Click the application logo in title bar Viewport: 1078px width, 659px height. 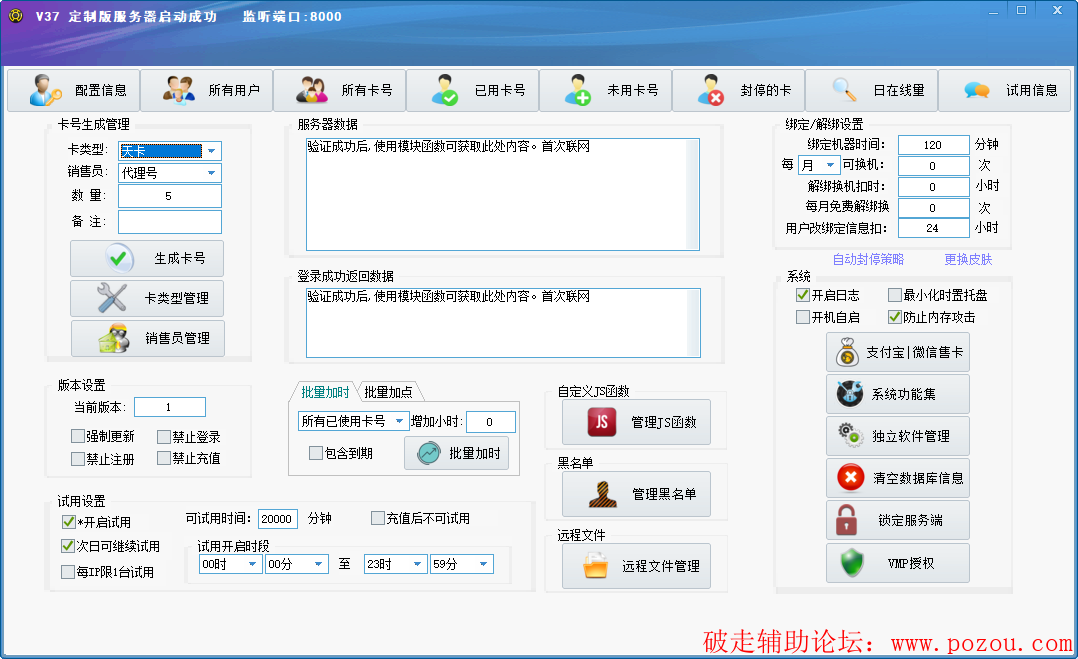tap(16, 16)
